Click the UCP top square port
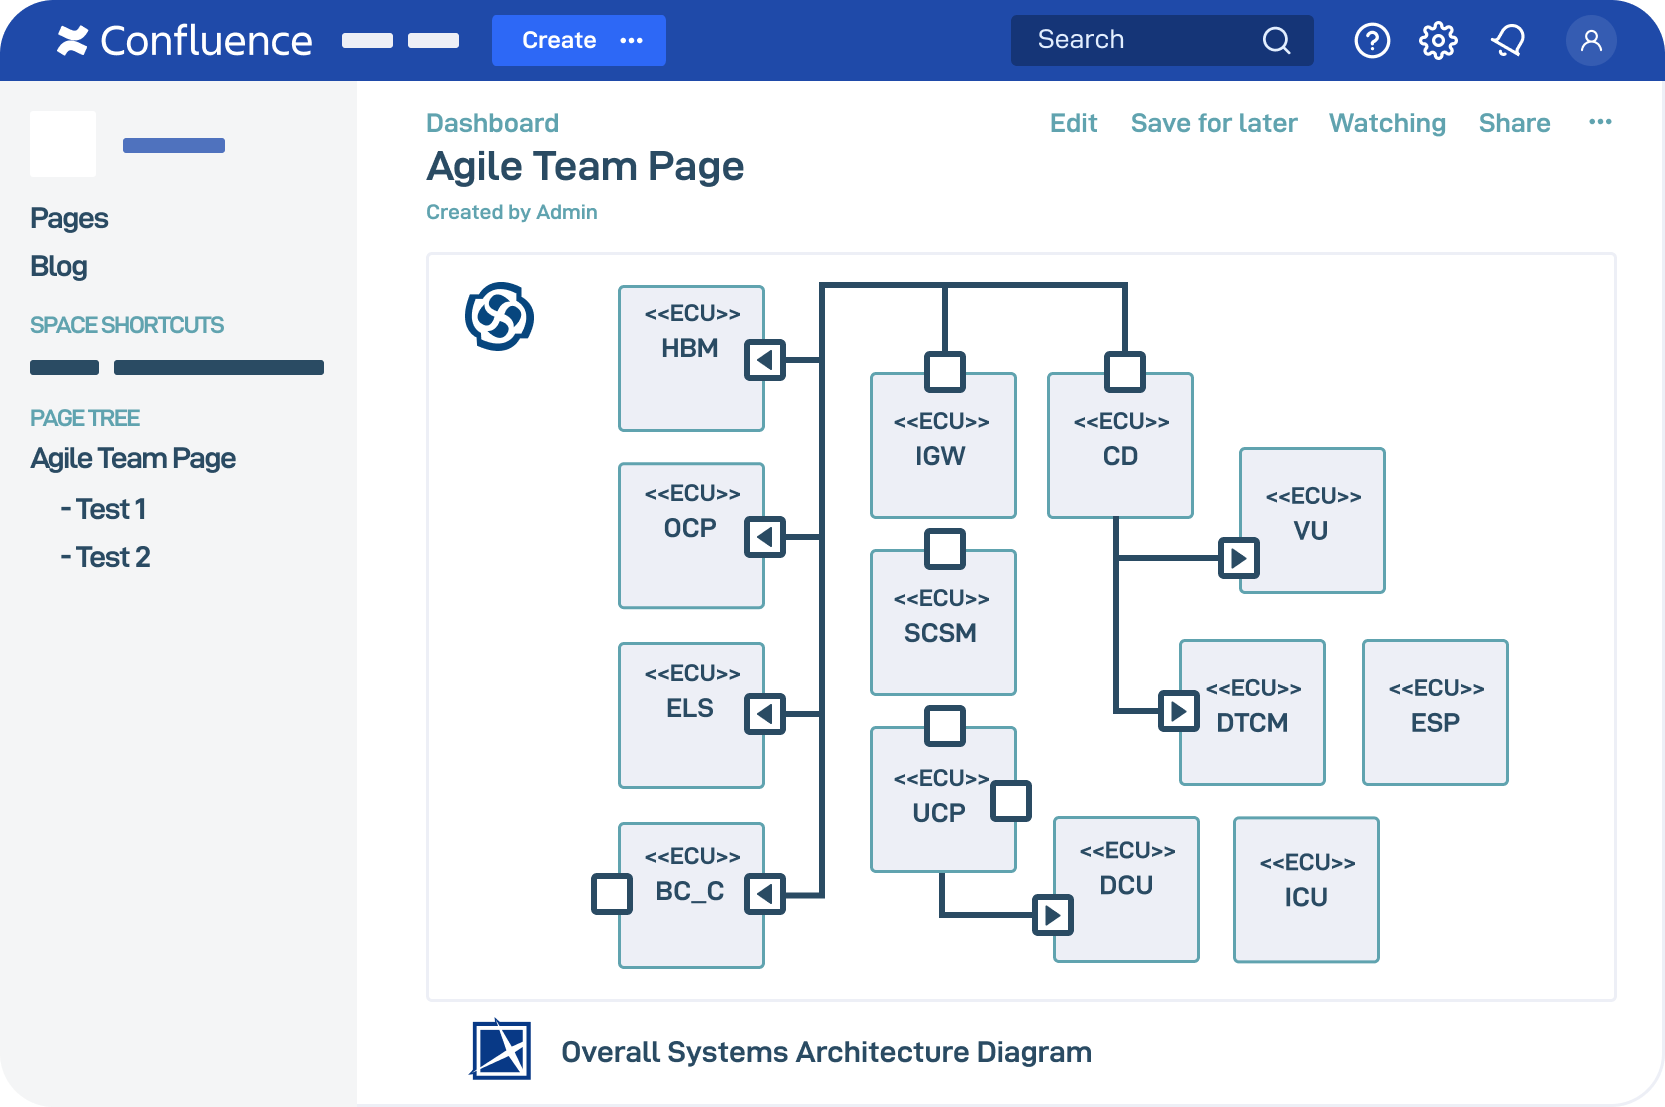1665x1107 pixels. pos(945,726)
